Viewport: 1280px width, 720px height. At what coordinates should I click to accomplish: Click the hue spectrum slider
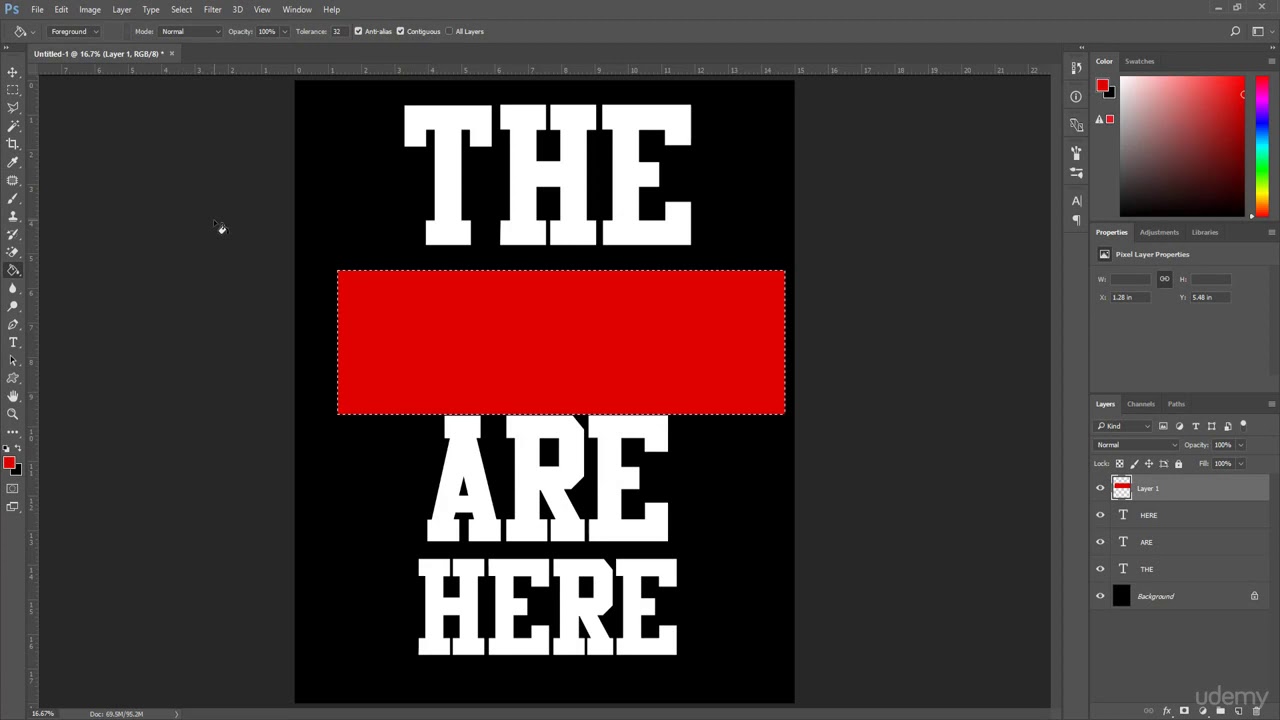click(x=1262, y=146)
